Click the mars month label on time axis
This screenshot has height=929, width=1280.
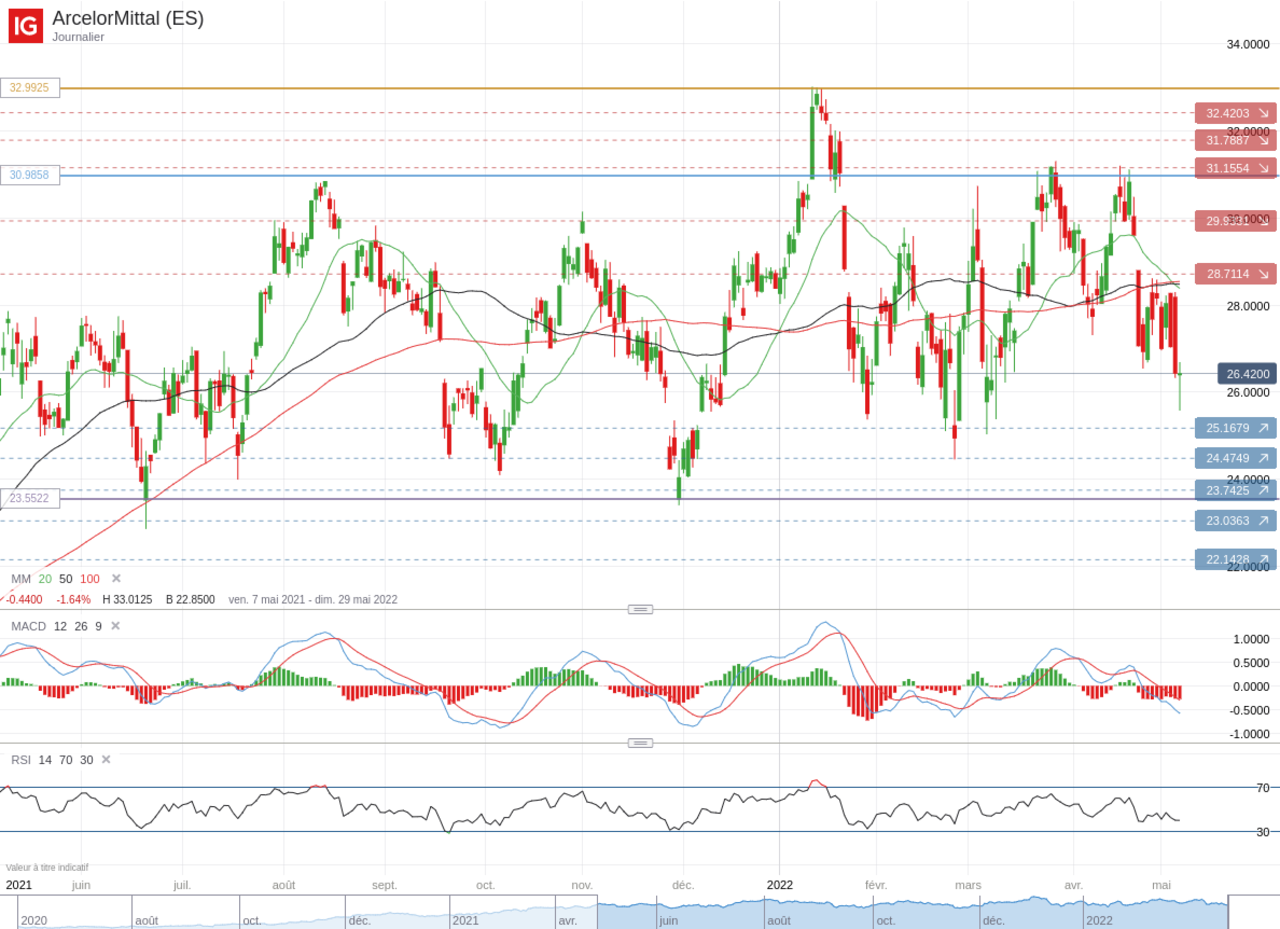[968, 885]
